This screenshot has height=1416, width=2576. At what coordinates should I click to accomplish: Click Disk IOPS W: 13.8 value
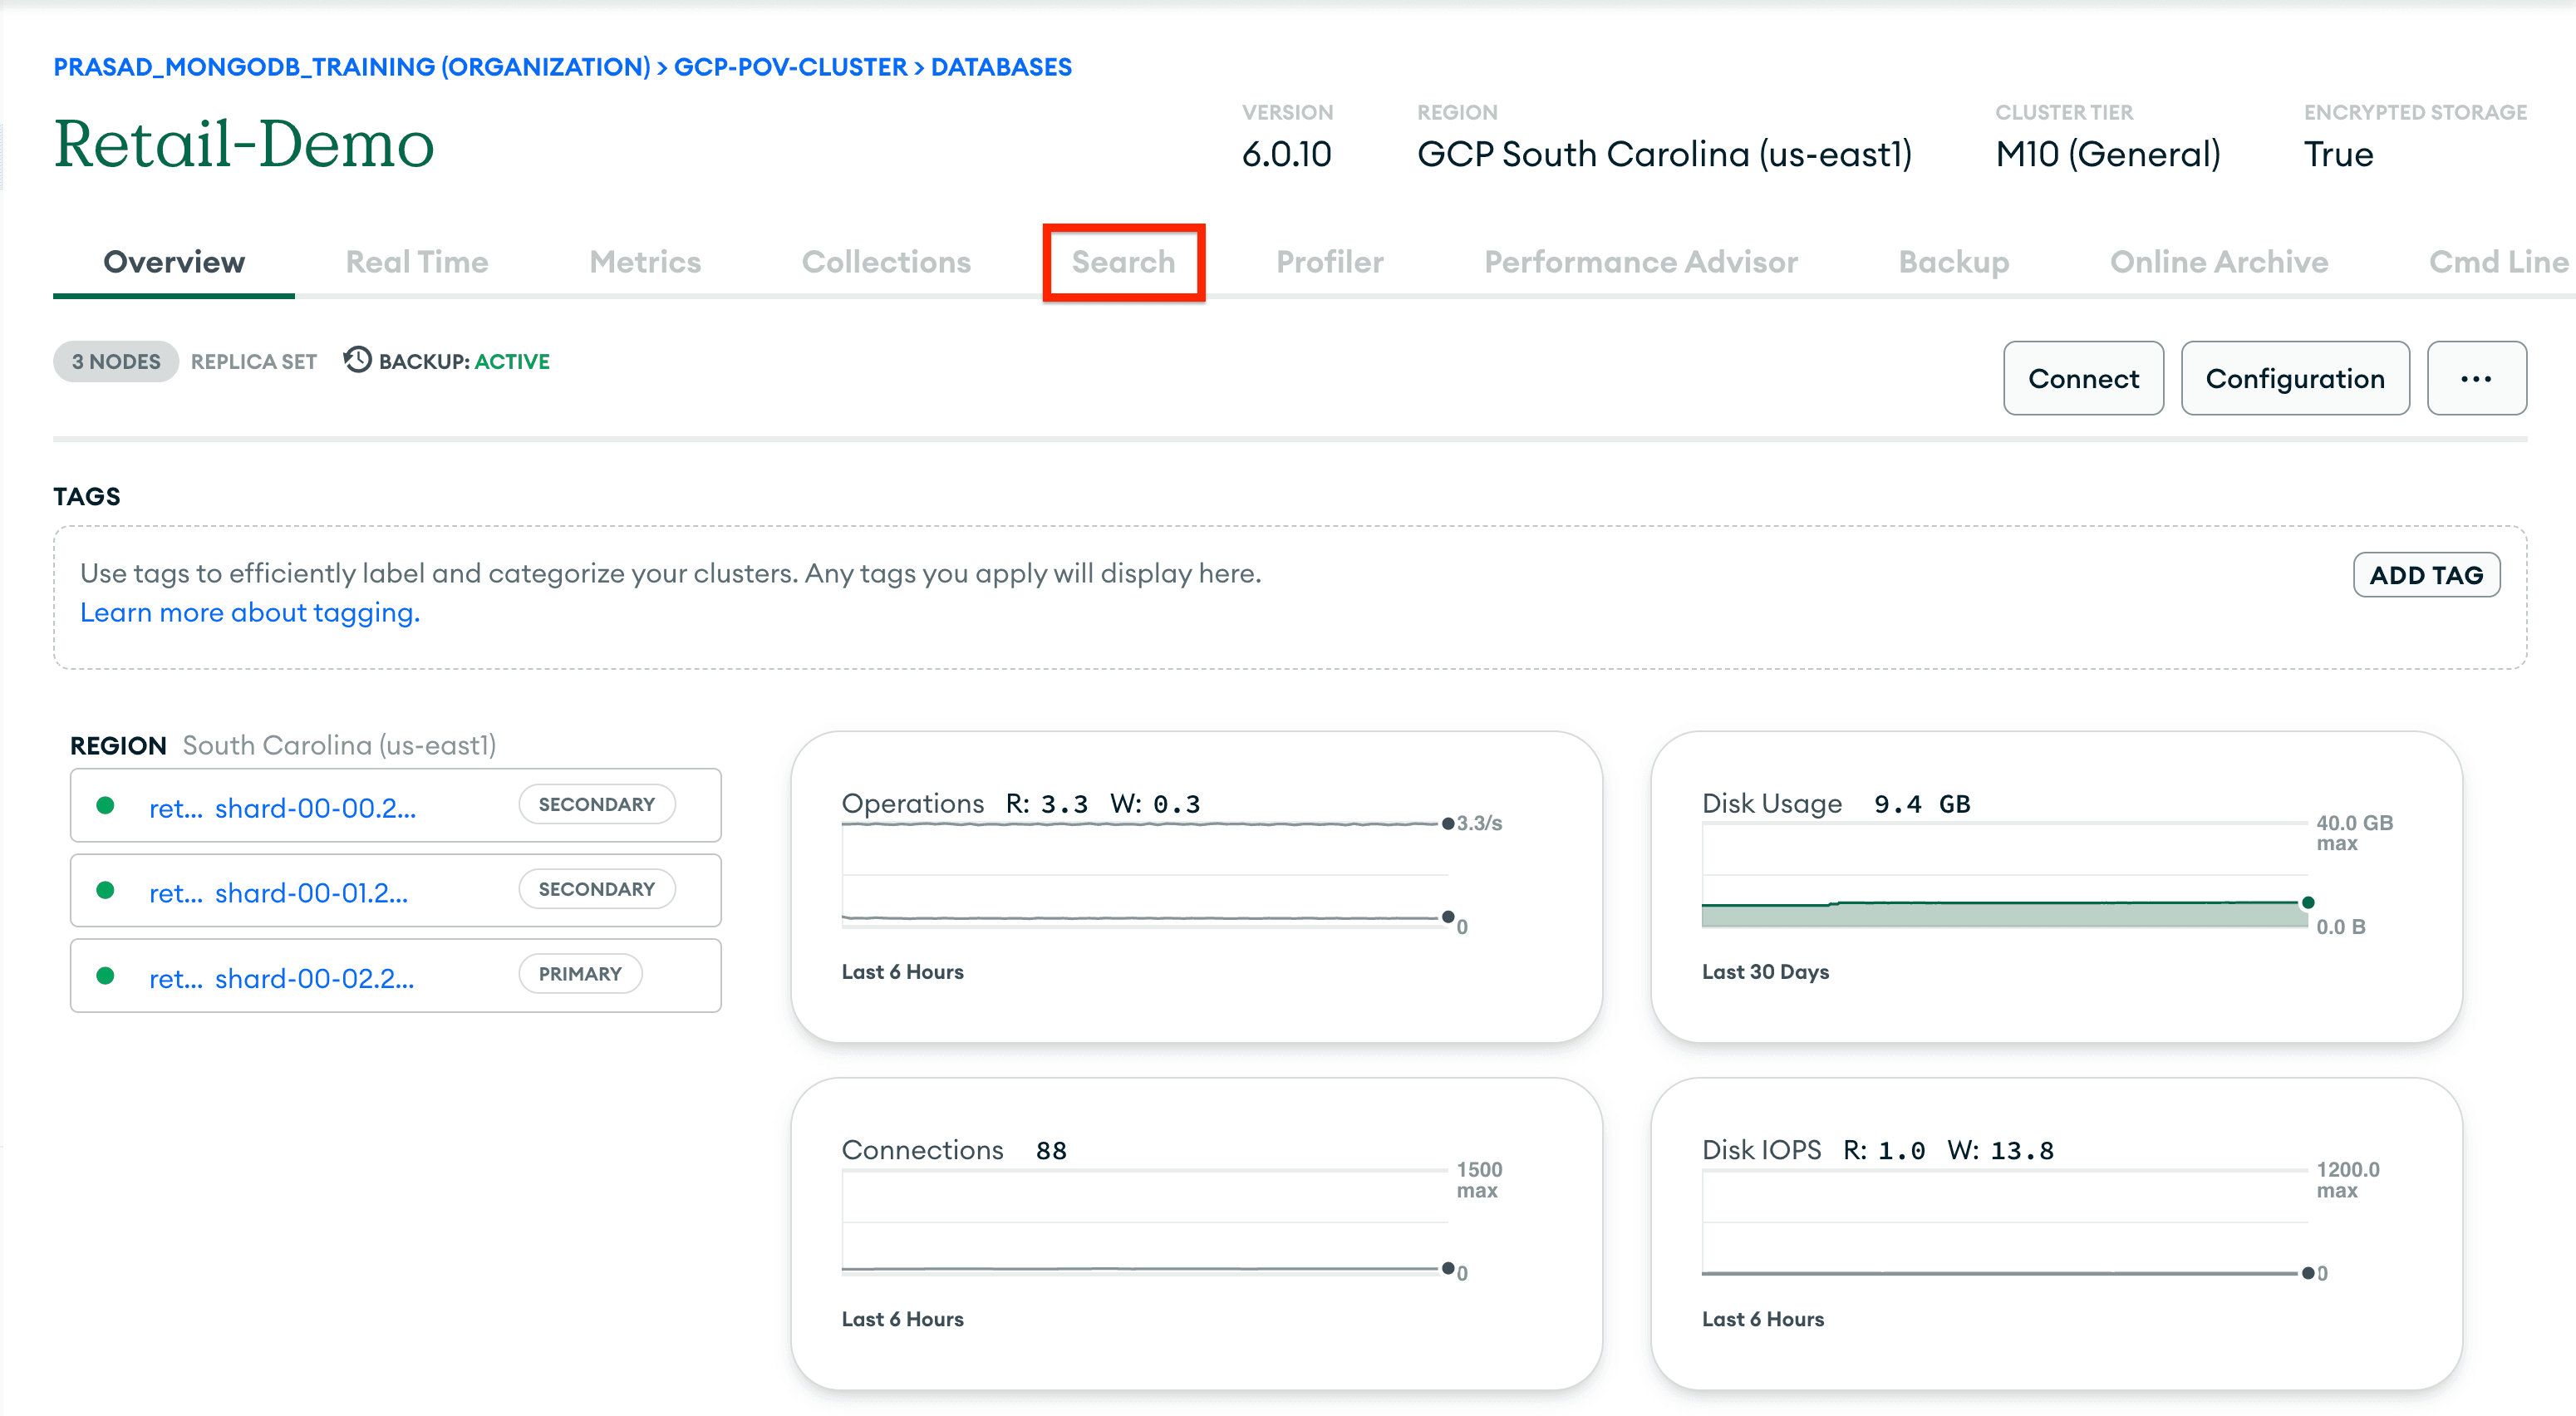tap(2000, 1151)
